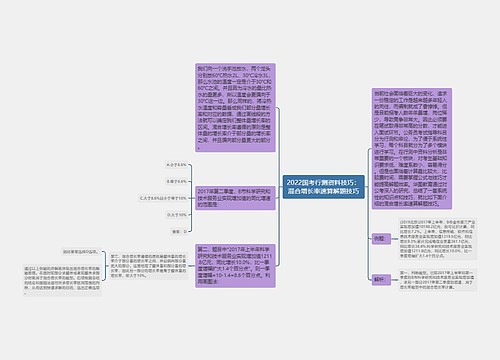Select answer option "B.等于8.6%"

click(176, 181)
